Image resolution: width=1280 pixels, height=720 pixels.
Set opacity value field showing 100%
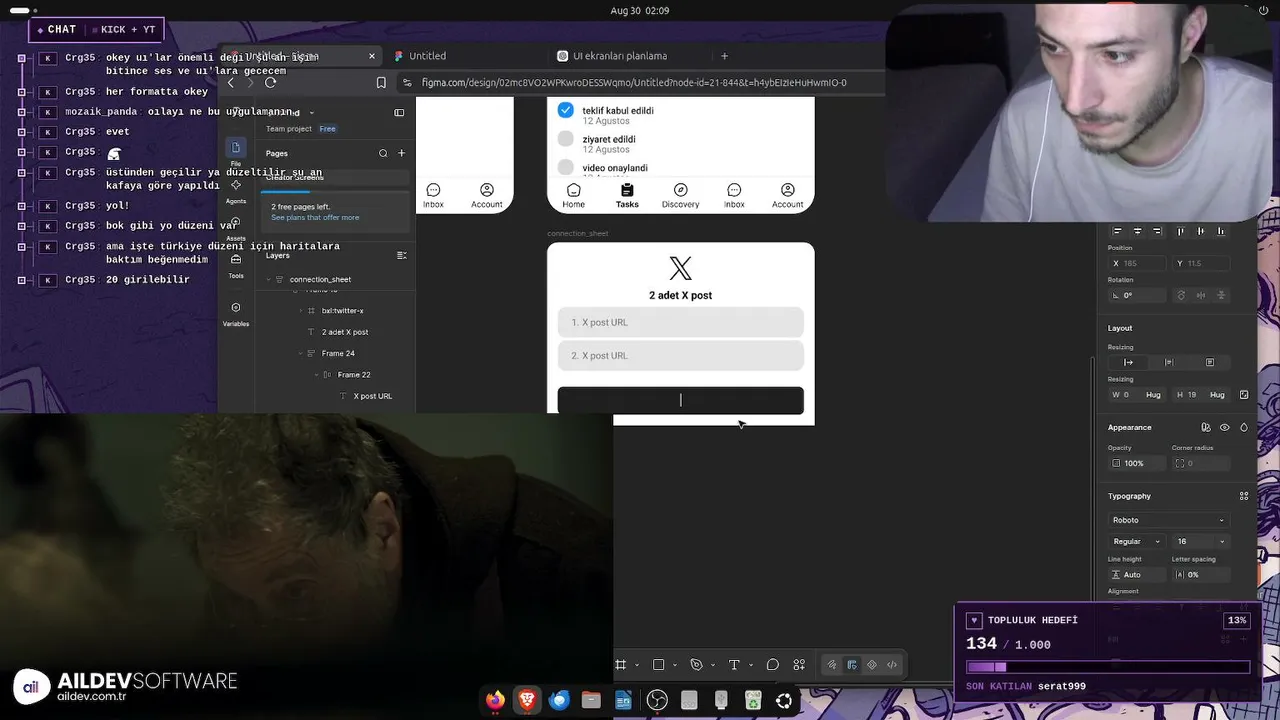pyautogui.click(x=1137, y=463)
